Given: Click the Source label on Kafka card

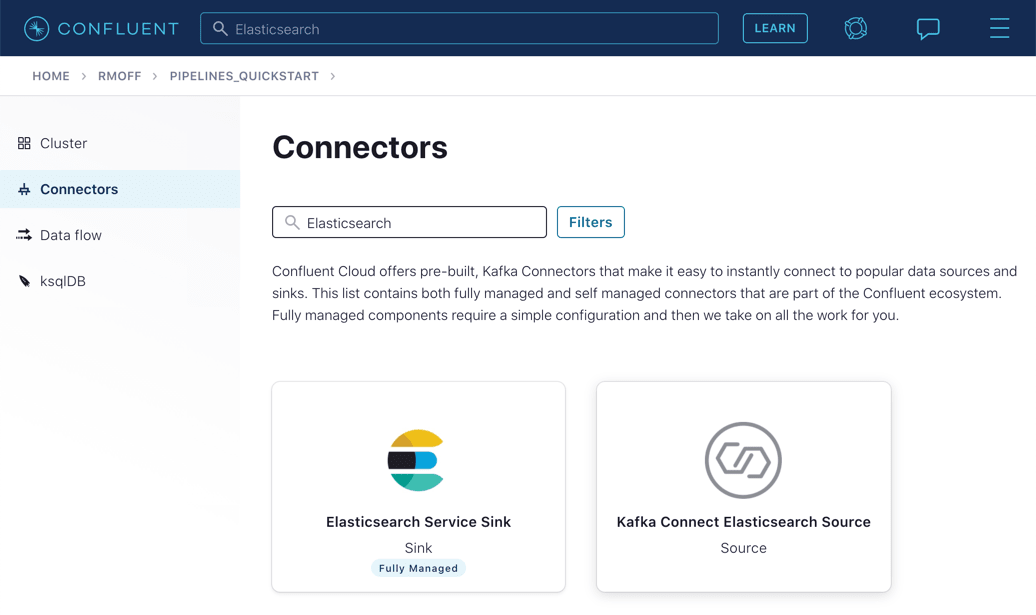Looking at the screenshot, I should tap(743, 548).
